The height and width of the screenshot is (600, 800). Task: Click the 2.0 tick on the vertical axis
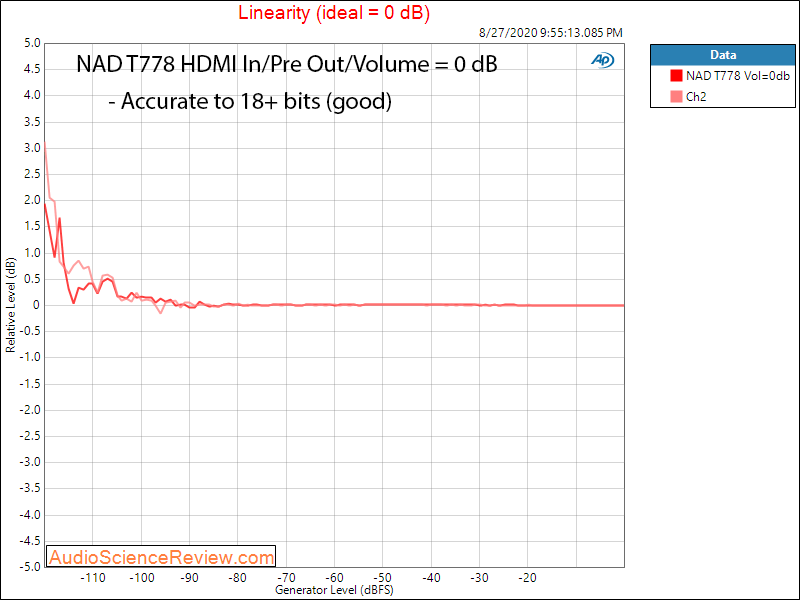pos(32,201)
